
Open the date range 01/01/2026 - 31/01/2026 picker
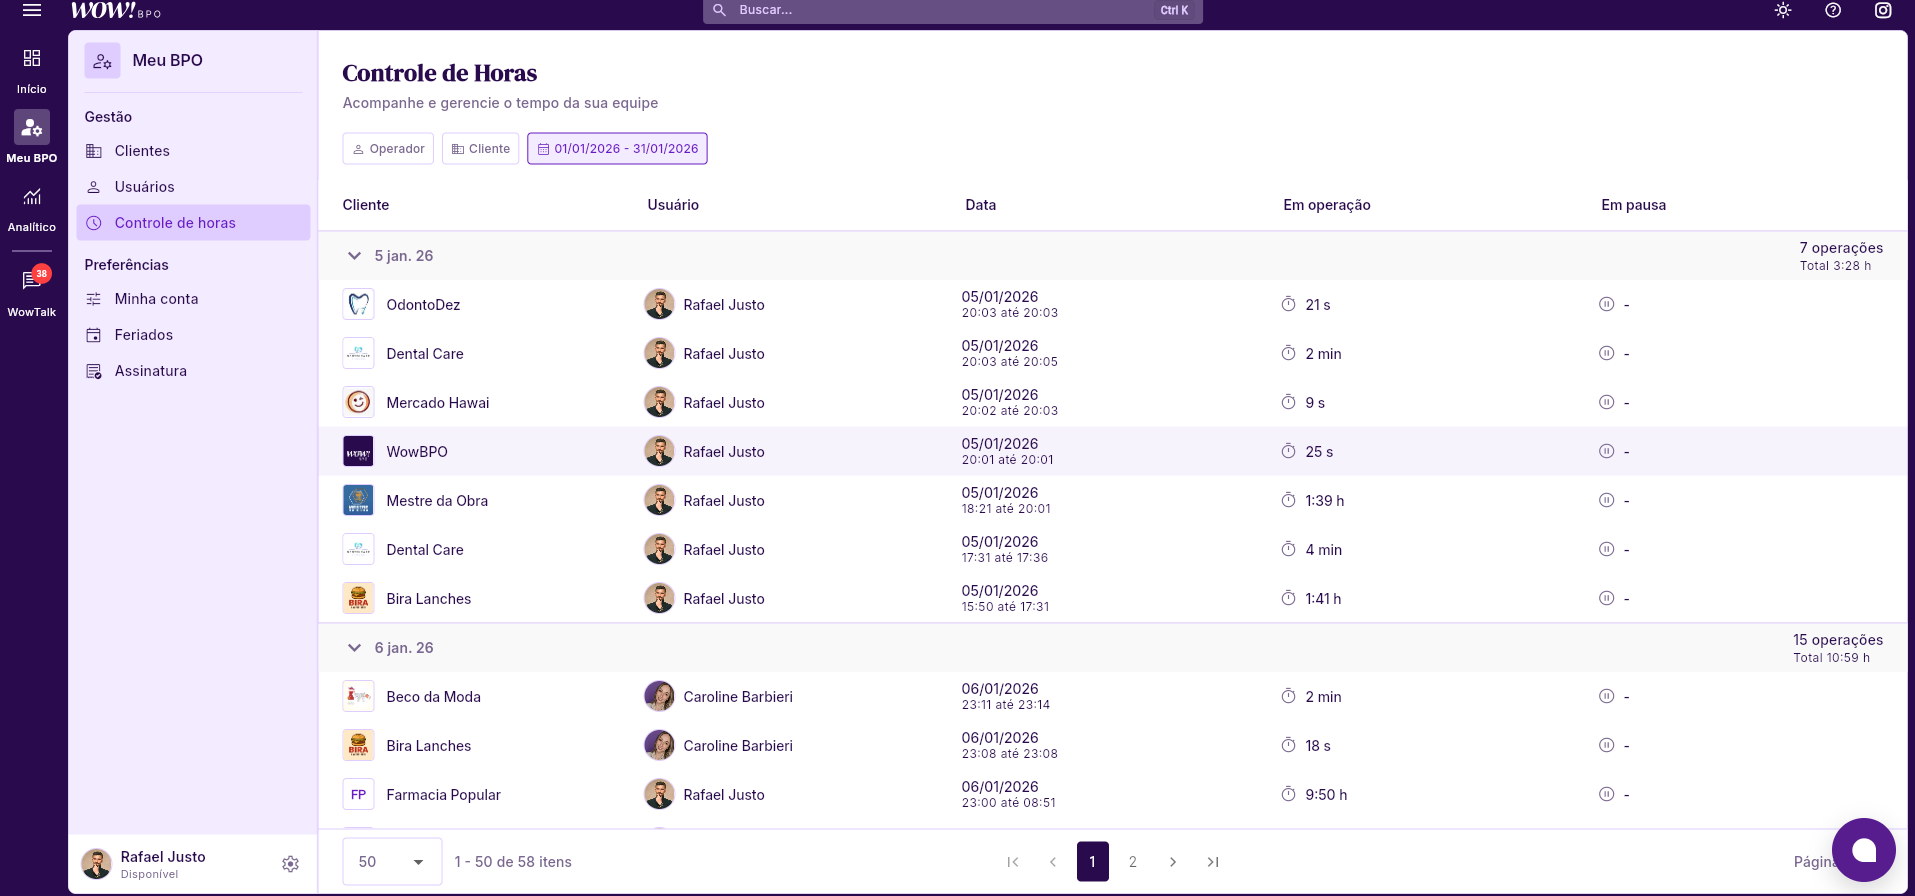point(617,149)
